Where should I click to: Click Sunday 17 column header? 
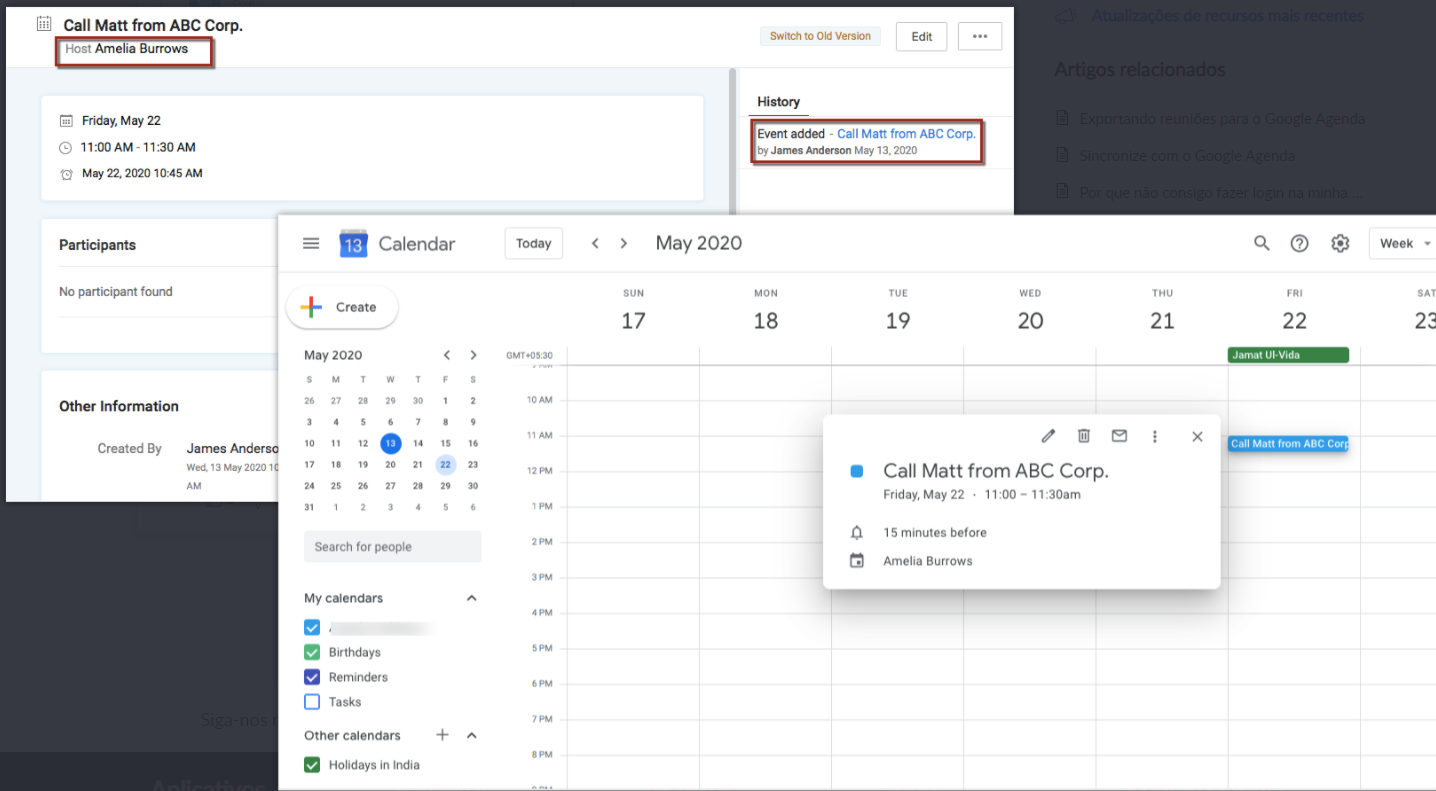pos(633,312)
